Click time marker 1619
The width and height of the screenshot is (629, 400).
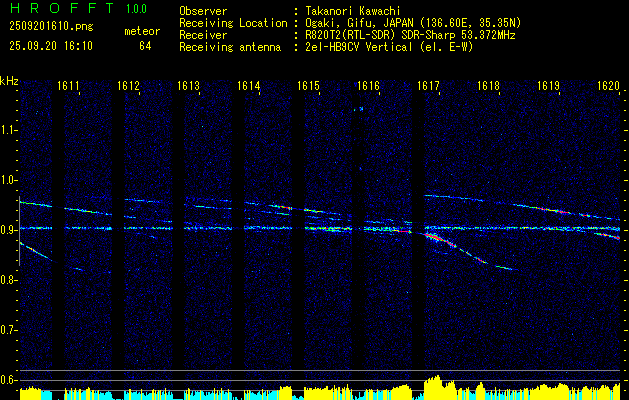[548, 85]
